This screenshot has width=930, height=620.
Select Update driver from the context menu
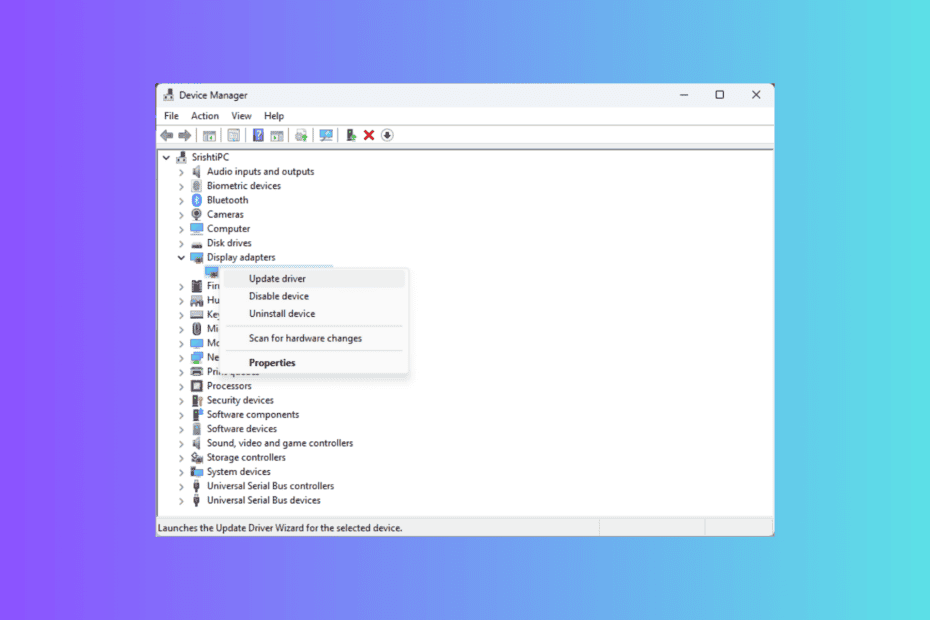pyautogui.click(x=277, y=278)
